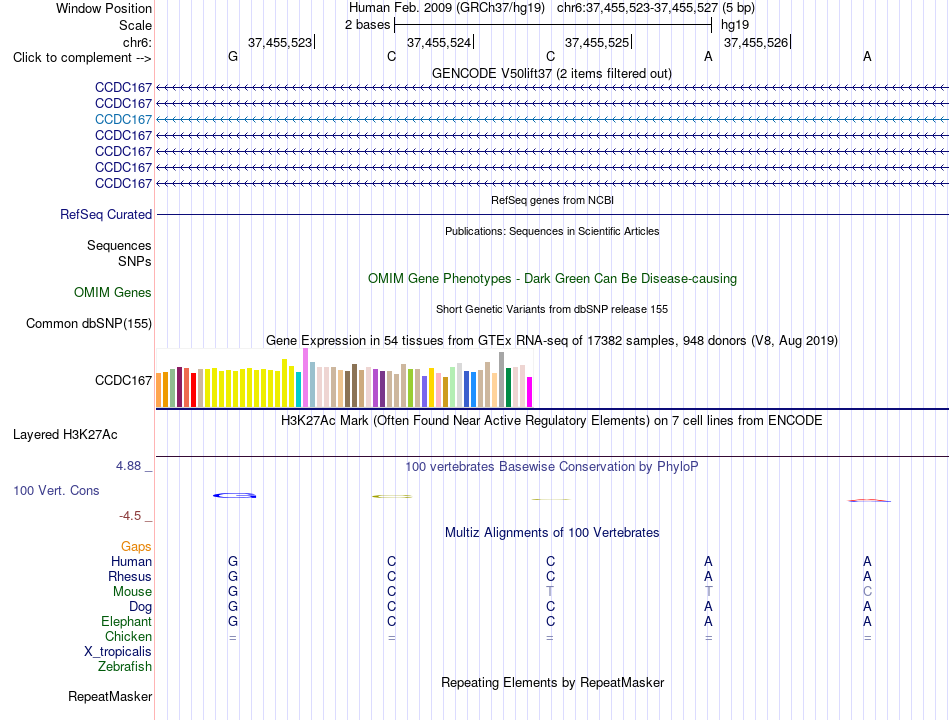Viewport: 950px width, 720px height.
Task: Click the Chicken species label
Action: [128, 636]
